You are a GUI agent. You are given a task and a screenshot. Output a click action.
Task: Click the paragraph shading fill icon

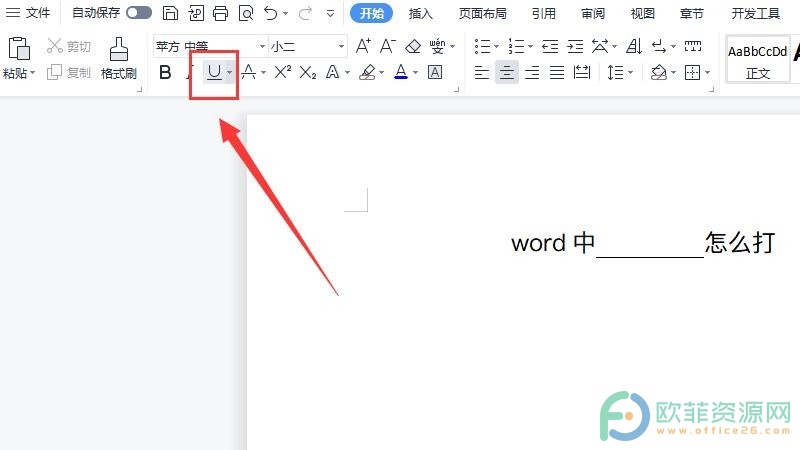(659, 72)
